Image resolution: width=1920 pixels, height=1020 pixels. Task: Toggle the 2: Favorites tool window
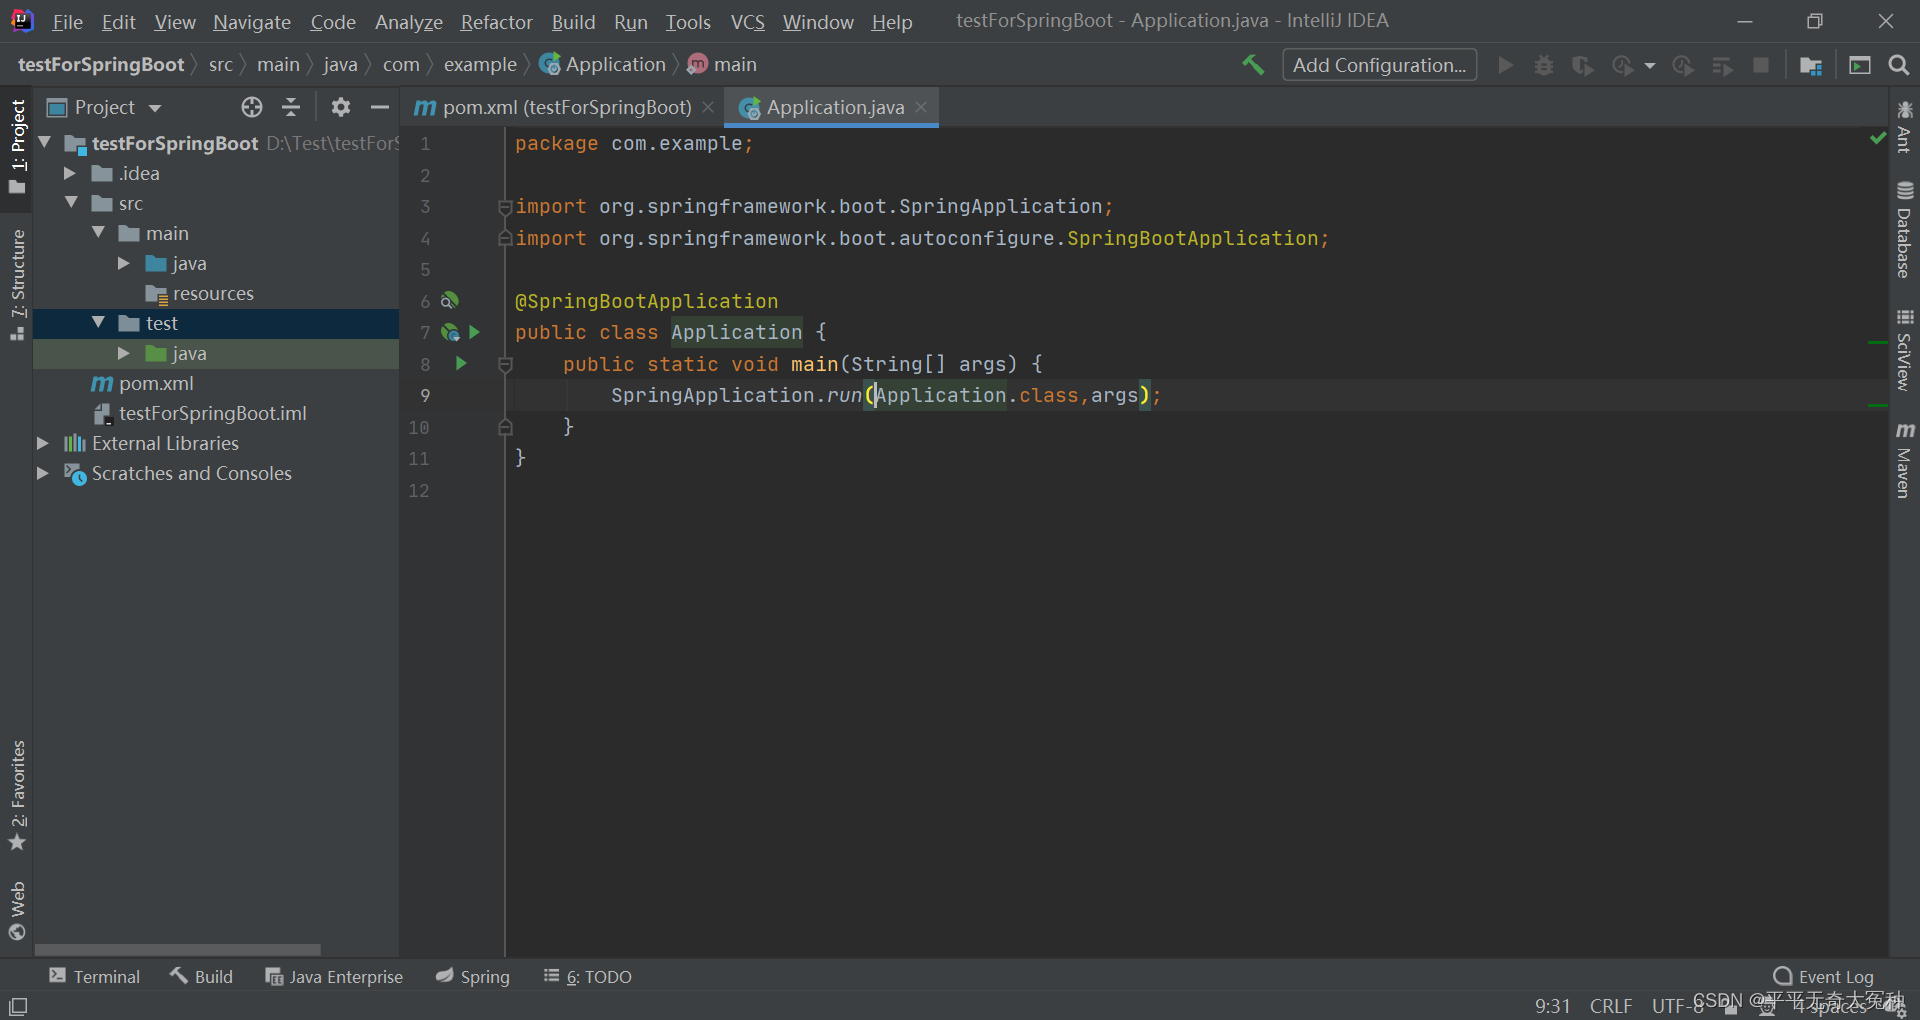point(17,796)
